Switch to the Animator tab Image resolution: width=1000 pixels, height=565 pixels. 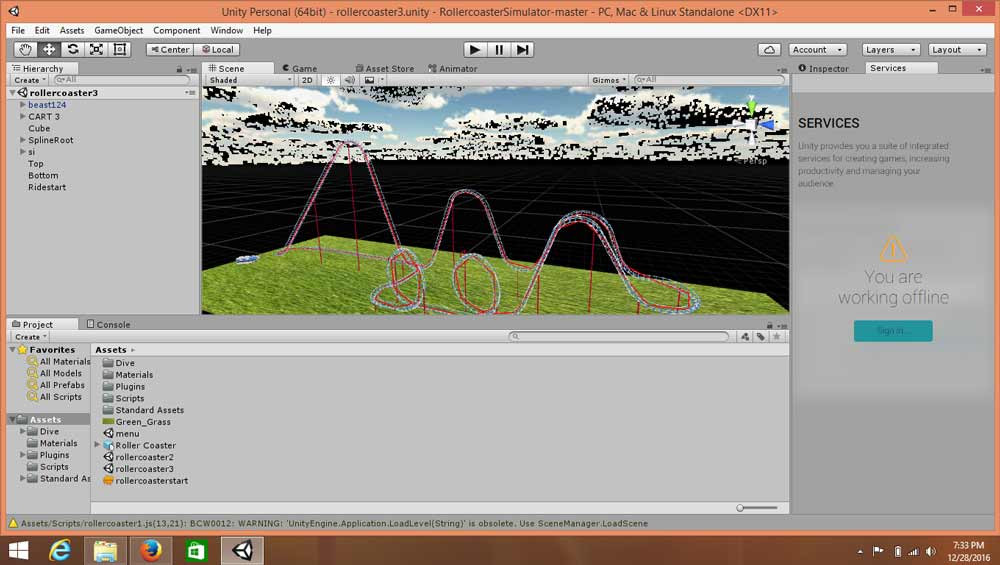pos(453,68)
